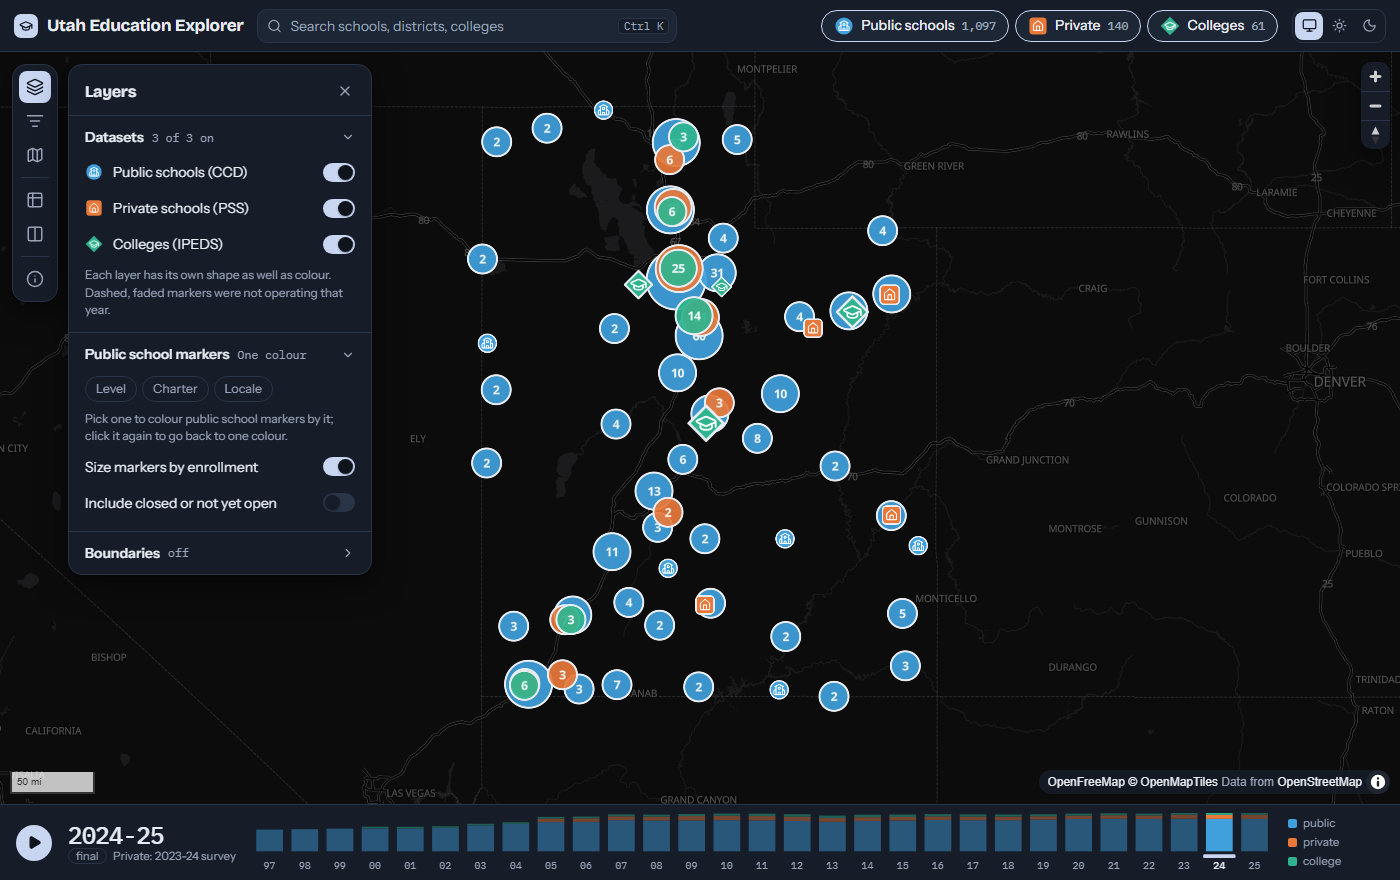Reset map bearing with the compass button

(x=1375, y=134)
